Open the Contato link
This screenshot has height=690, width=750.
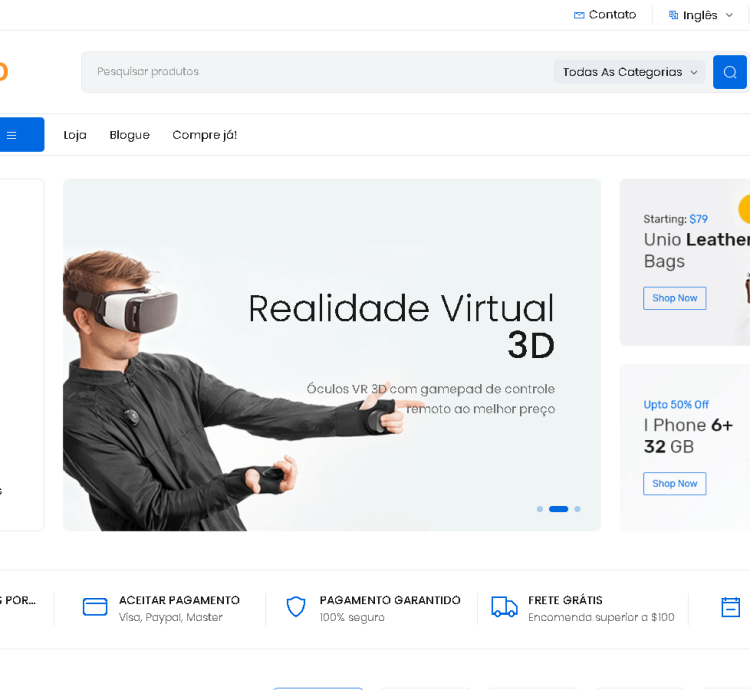click(x=612, y=15)
